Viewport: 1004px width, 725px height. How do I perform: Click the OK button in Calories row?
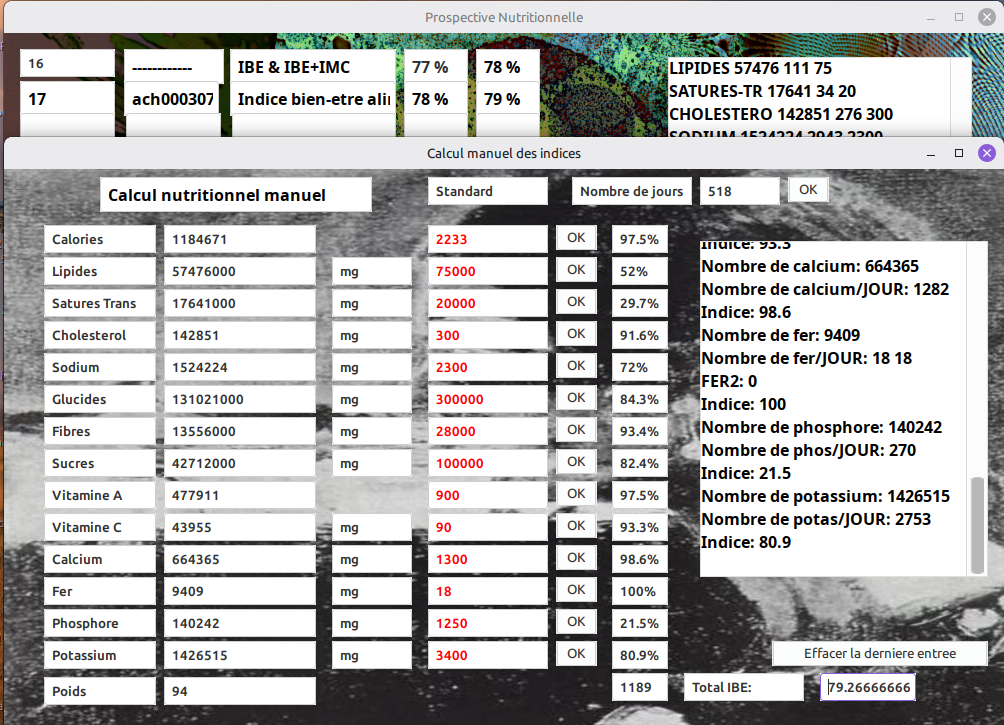[576, 238]
